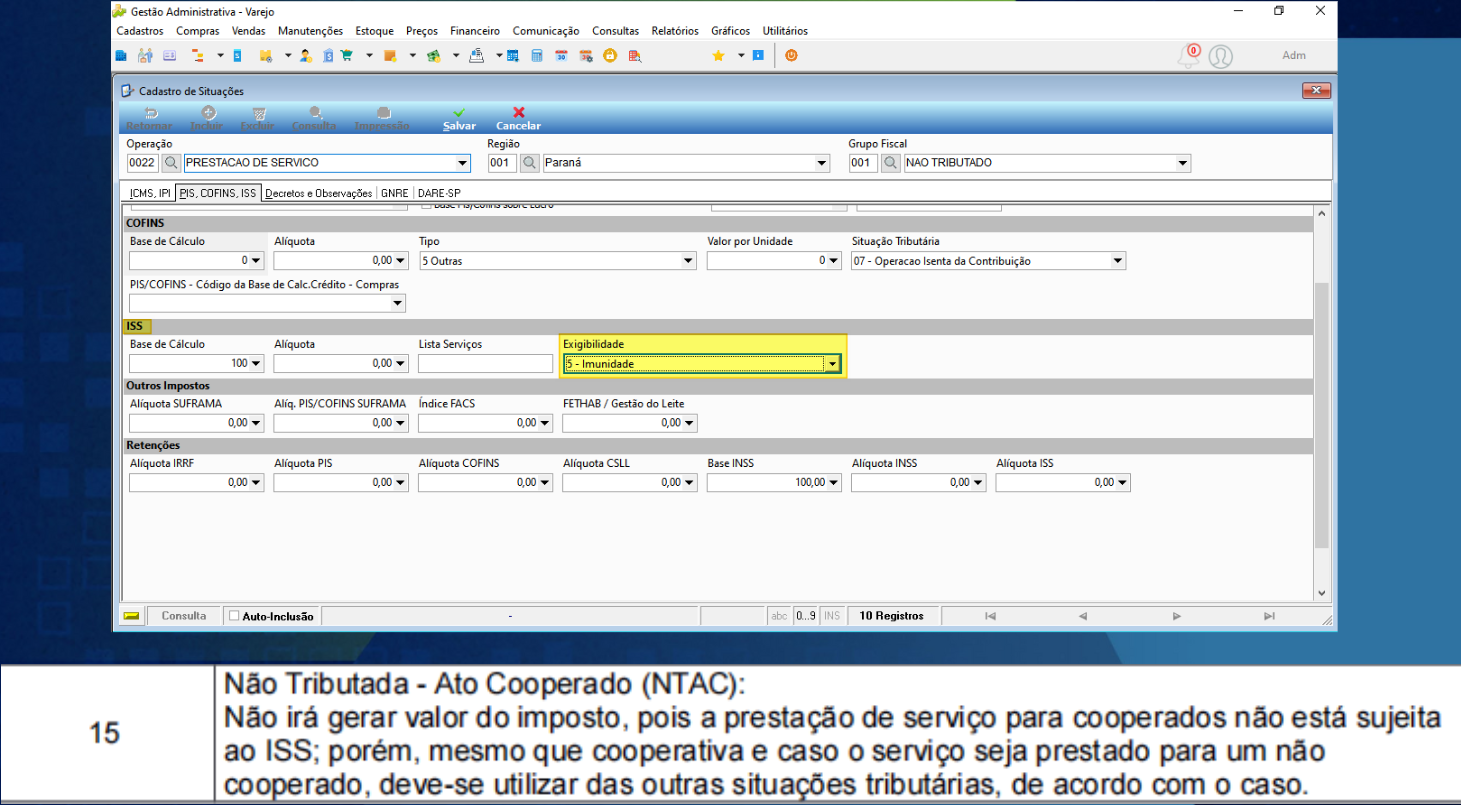Enable the Auto-Inclusão checkbox

(x=234, y=616)
